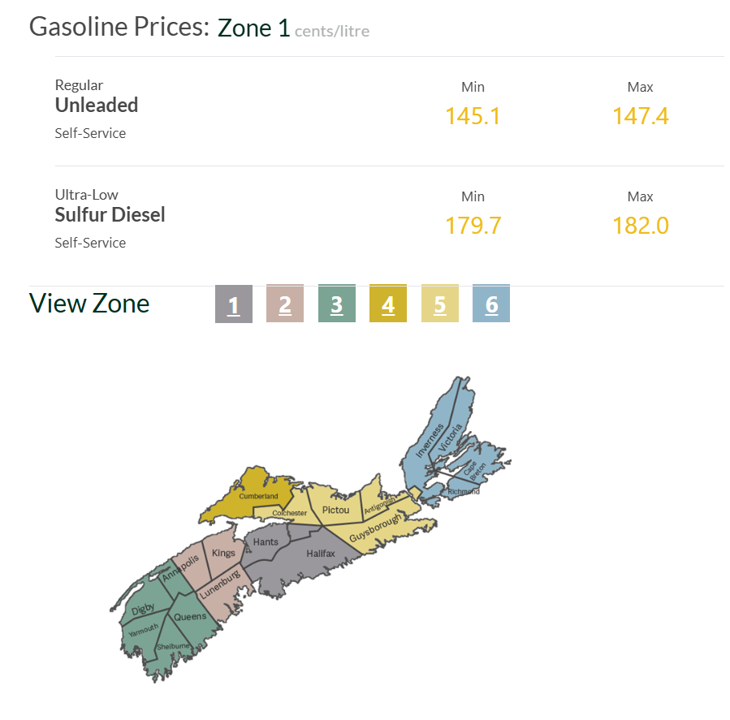The image size is (730, 720).
Task: Switch to Zone 2 prices
Action: (285, 305)
